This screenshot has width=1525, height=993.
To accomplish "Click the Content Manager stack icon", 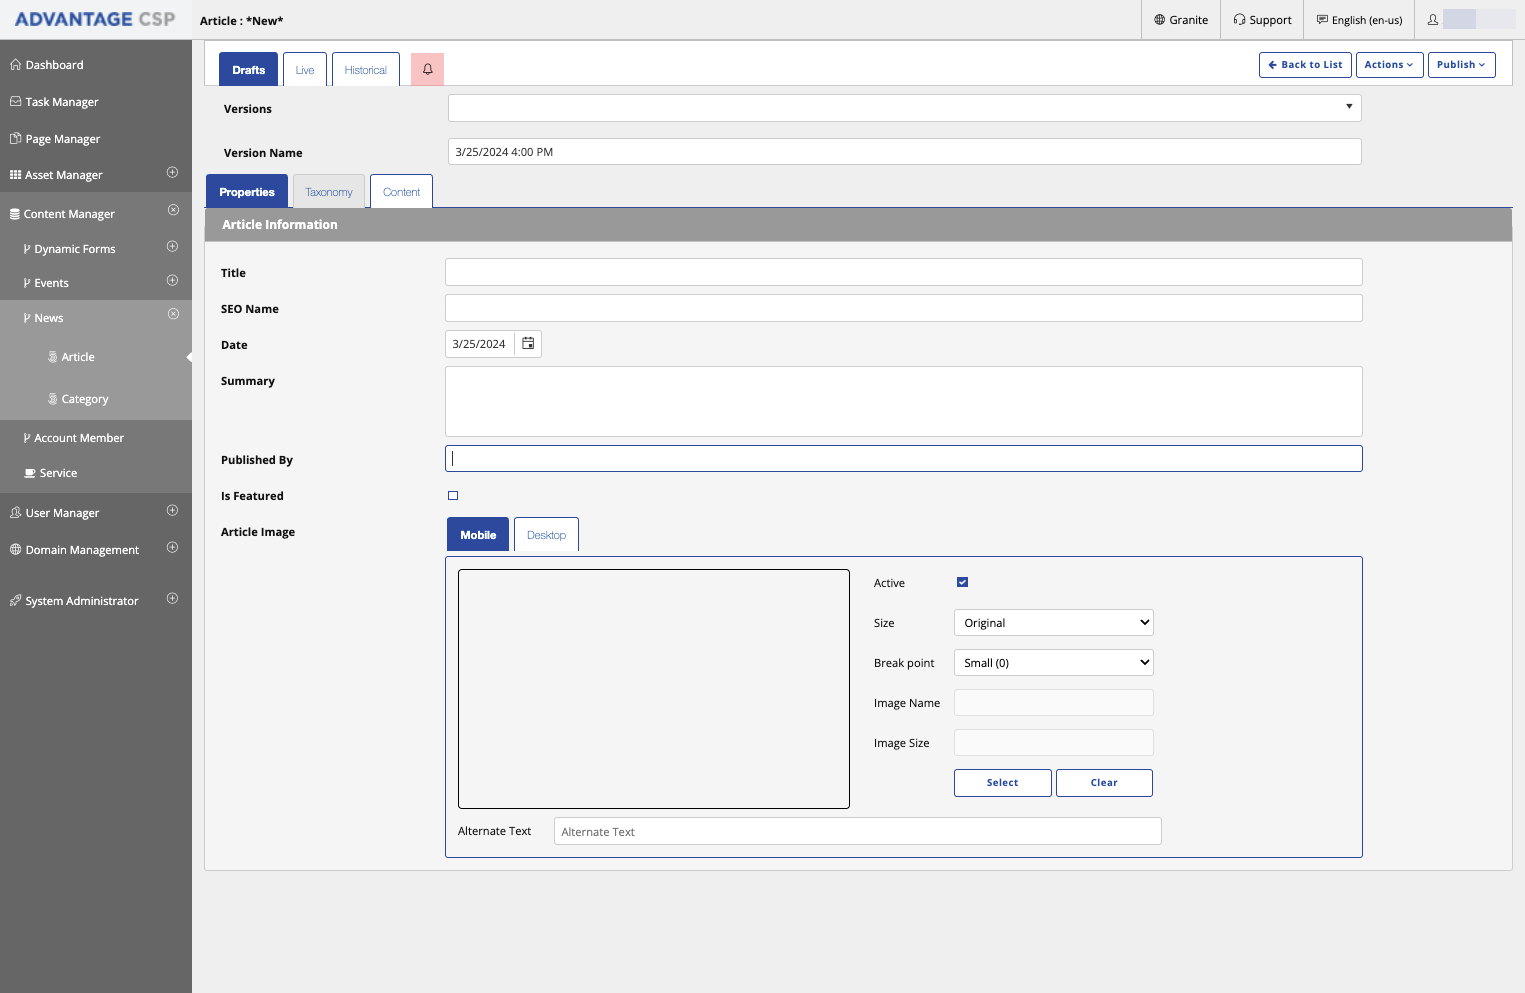I will (15, 214).
